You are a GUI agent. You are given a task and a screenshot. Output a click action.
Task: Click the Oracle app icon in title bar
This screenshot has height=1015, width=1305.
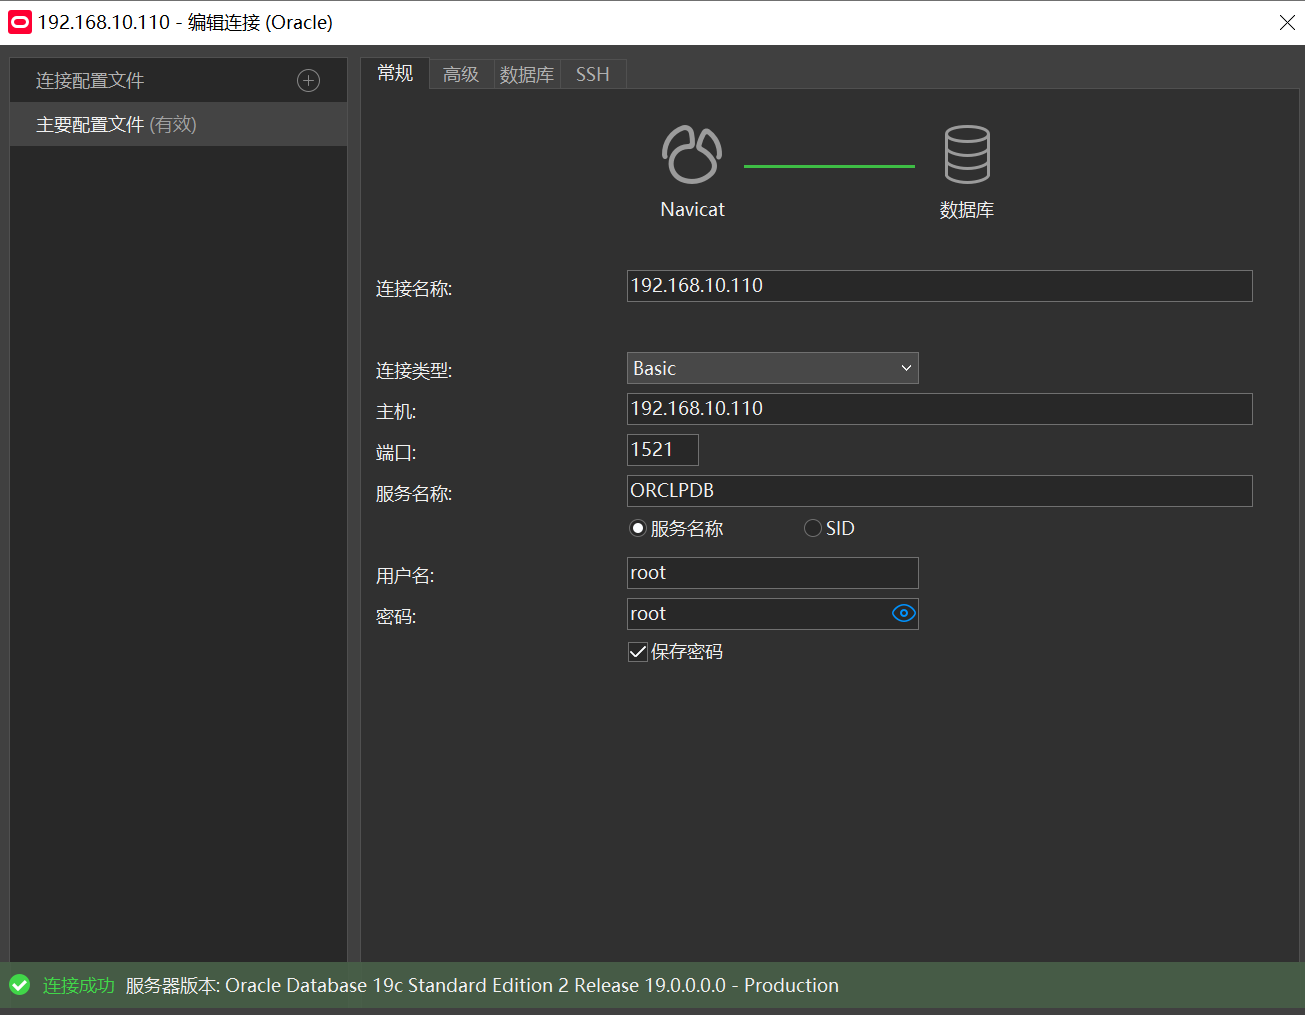point(20,22)
